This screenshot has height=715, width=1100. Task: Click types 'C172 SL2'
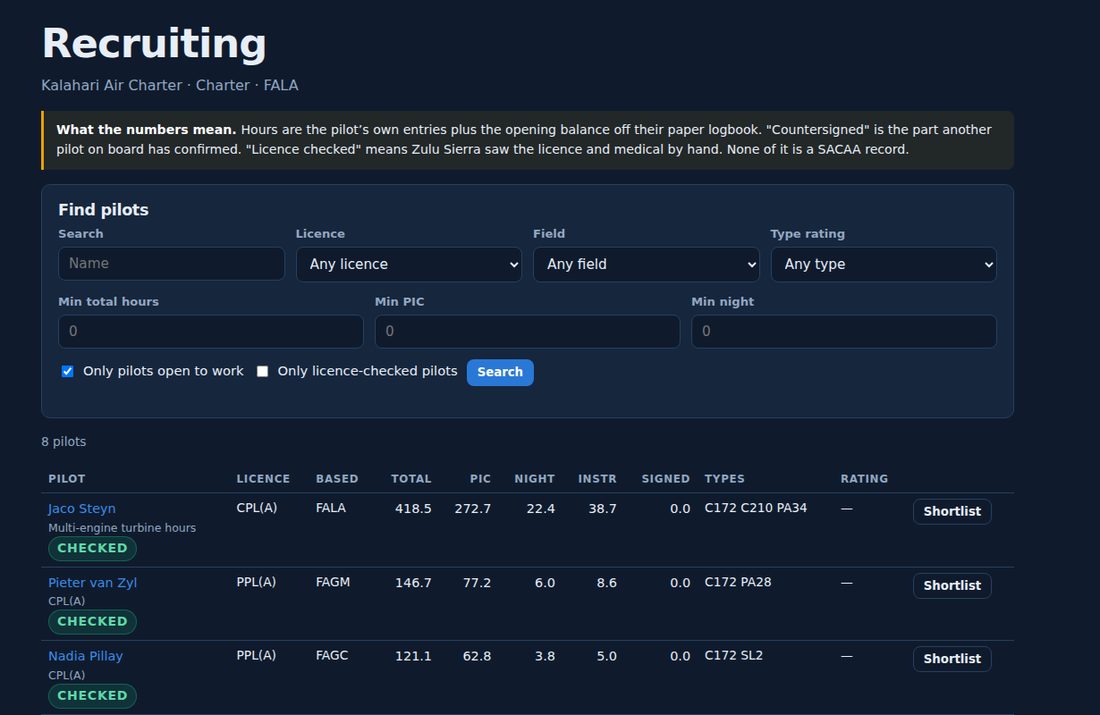pyautogui.click(x=734, y=655)
